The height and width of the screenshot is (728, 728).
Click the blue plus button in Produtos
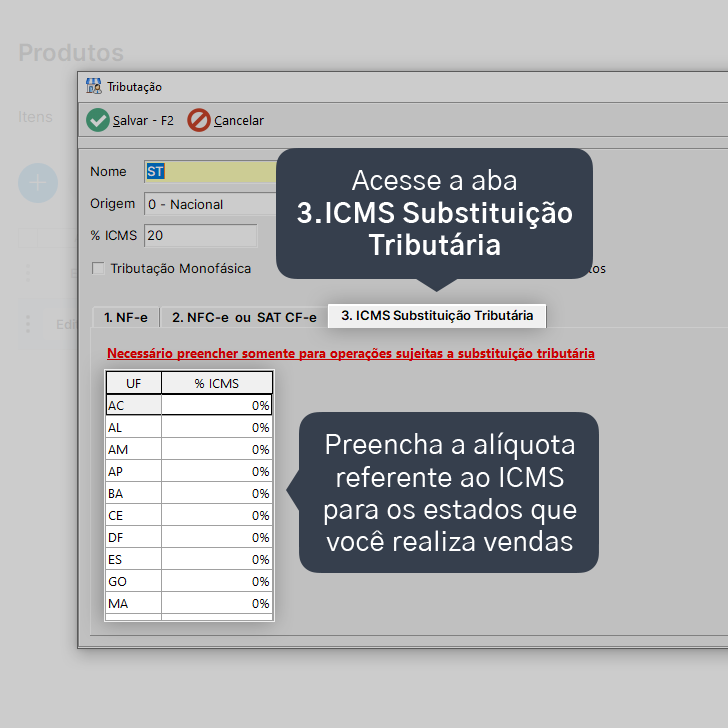[x=38, y=183]
